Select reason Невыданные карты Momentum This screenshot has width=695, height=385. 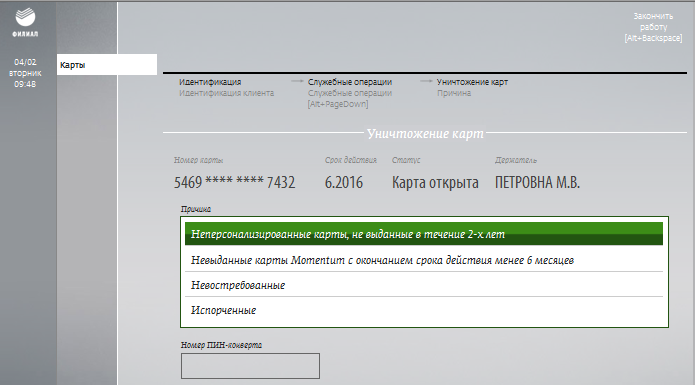(424, 260)
